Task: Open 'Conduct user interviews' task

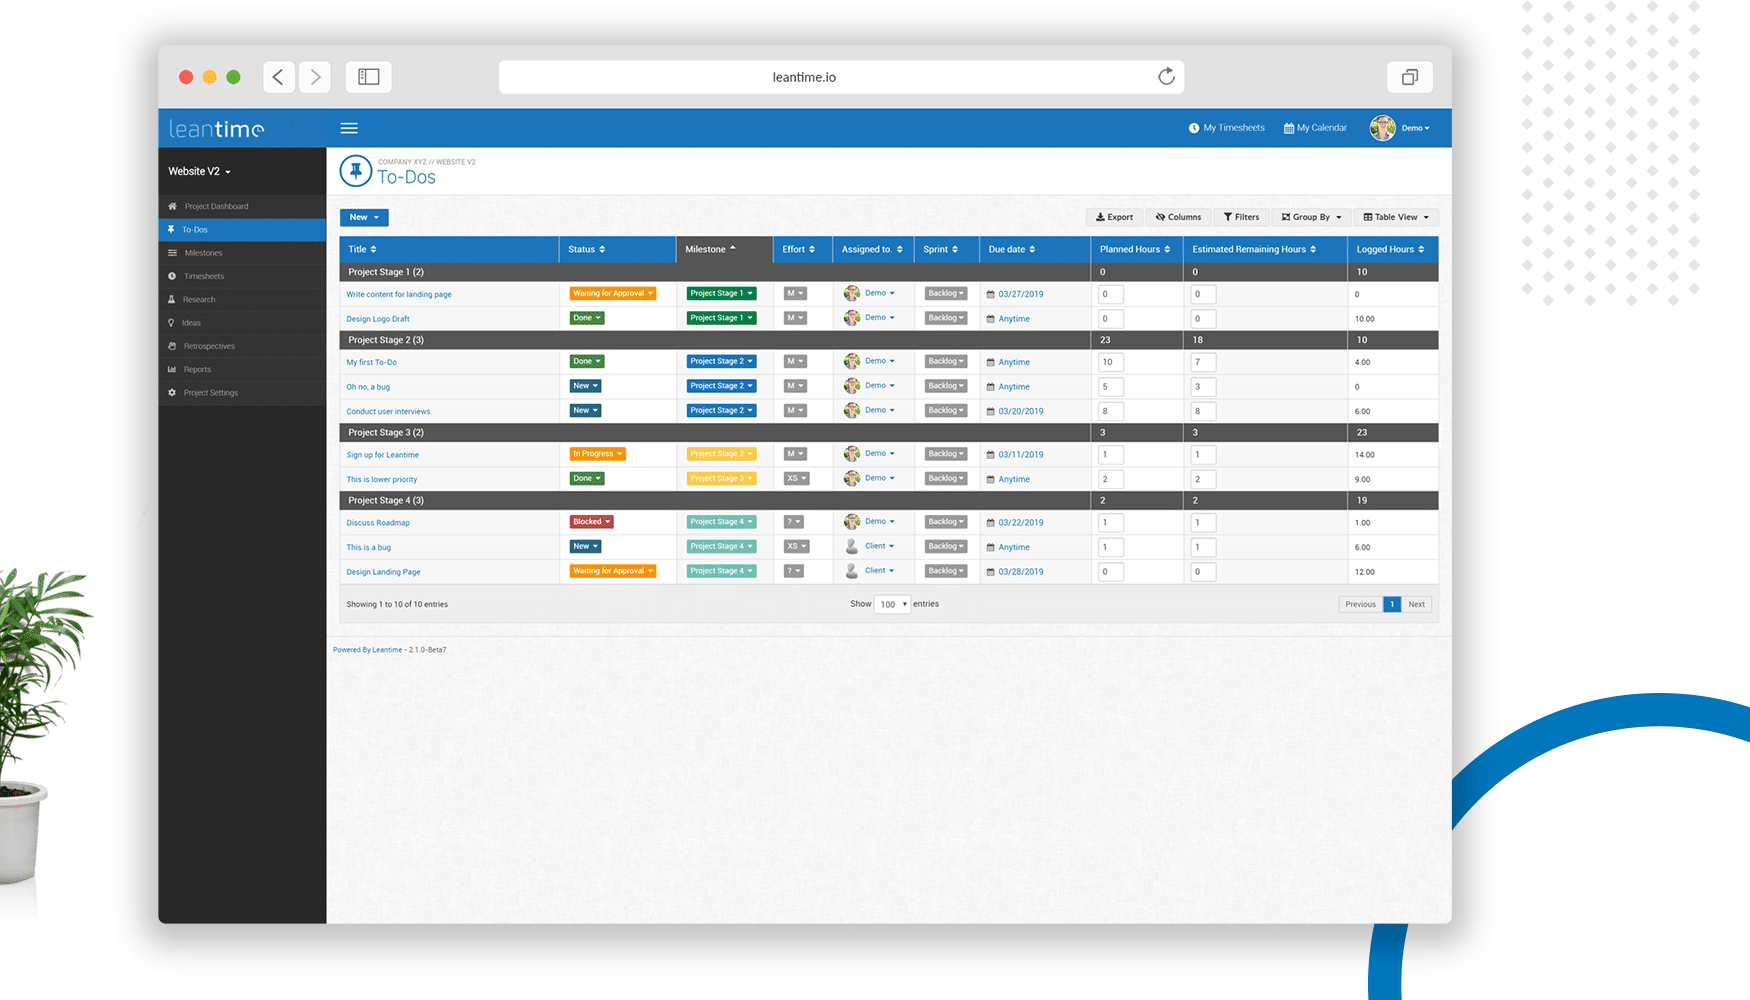Action: (x=388, y=411)
